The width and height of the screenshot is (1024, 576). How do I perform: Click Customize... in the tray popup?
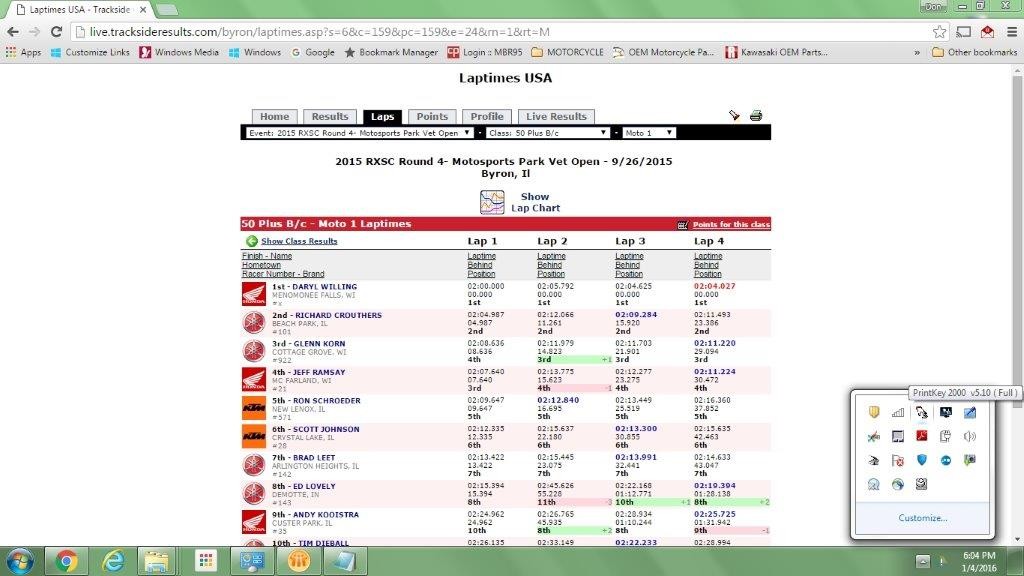tap(921, 518)
